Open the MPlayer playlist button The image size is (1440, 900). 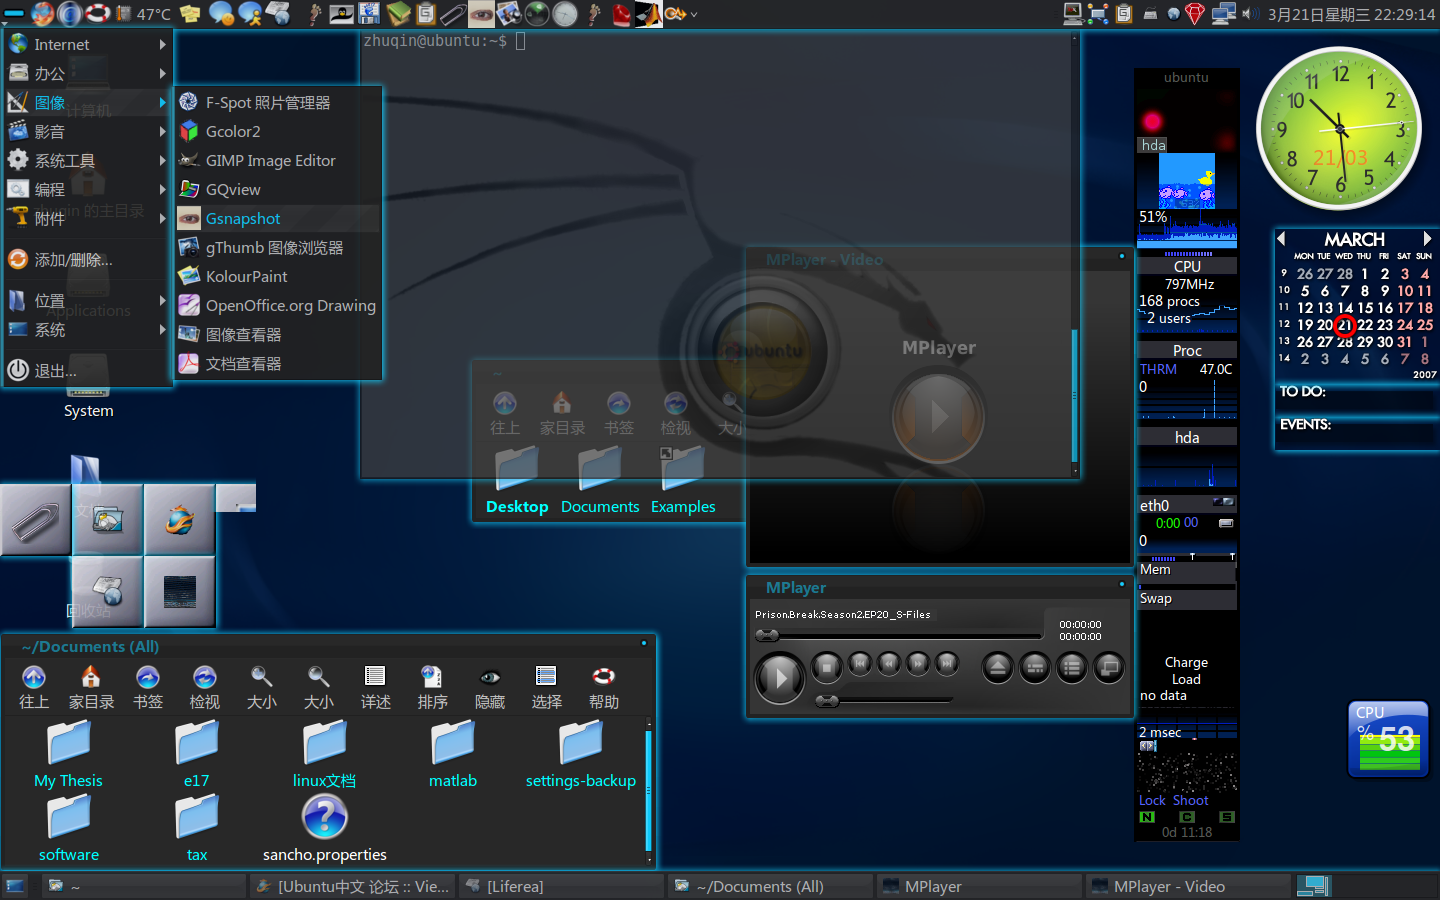(x=1072, y=667)
